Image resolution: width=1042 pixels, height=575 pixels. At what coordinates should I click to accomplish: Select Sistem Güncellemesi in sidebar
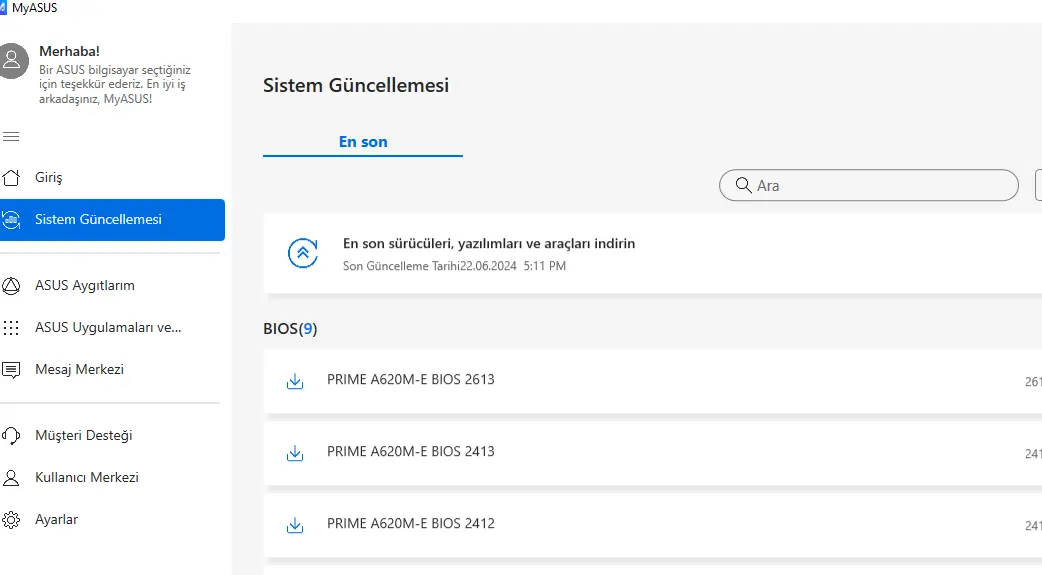(x=112, y=219)
